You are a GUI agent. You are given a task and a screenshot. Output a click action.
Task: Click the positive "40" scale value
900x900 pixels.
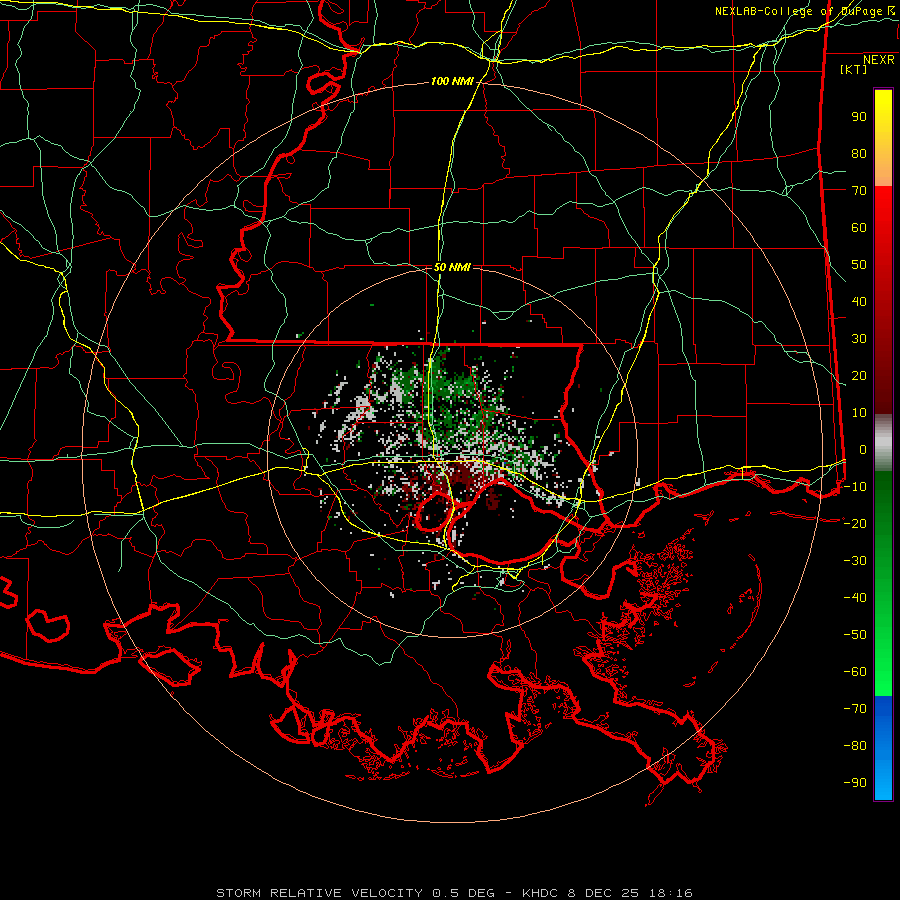(859, 302)
